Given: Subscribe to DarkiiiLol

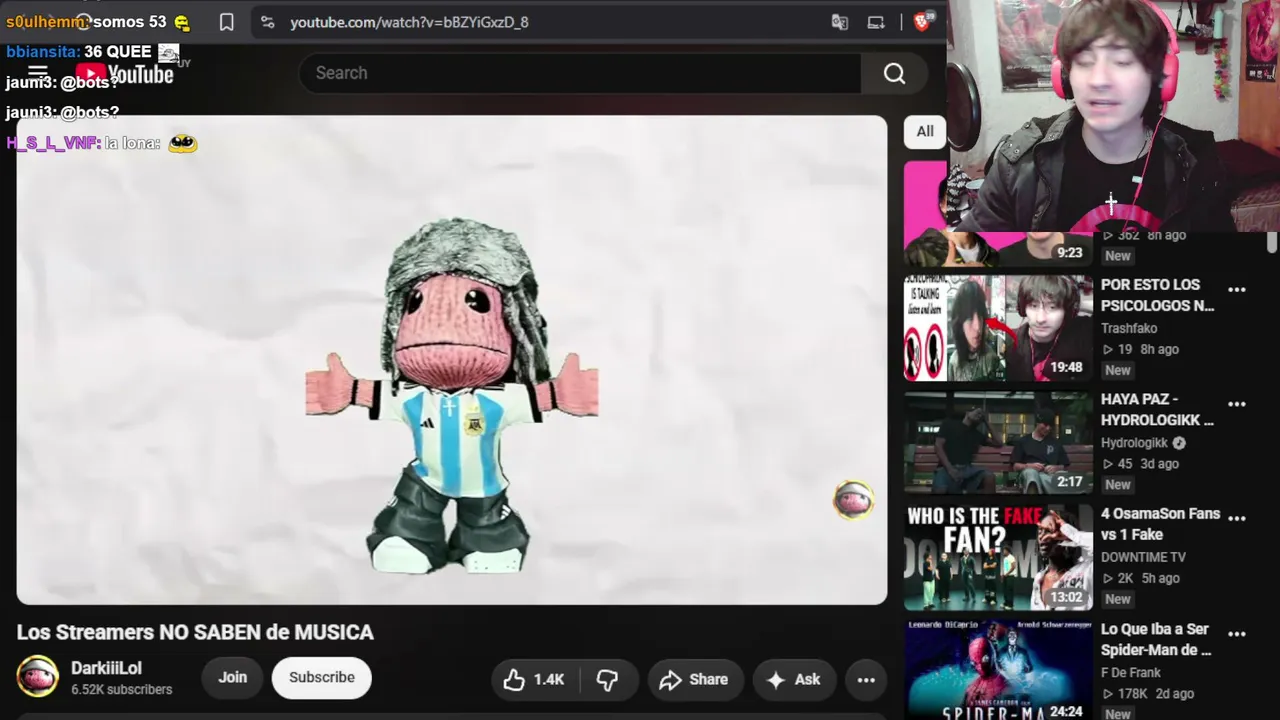Looking at the screenshot, I should click(x=322, y=677).
